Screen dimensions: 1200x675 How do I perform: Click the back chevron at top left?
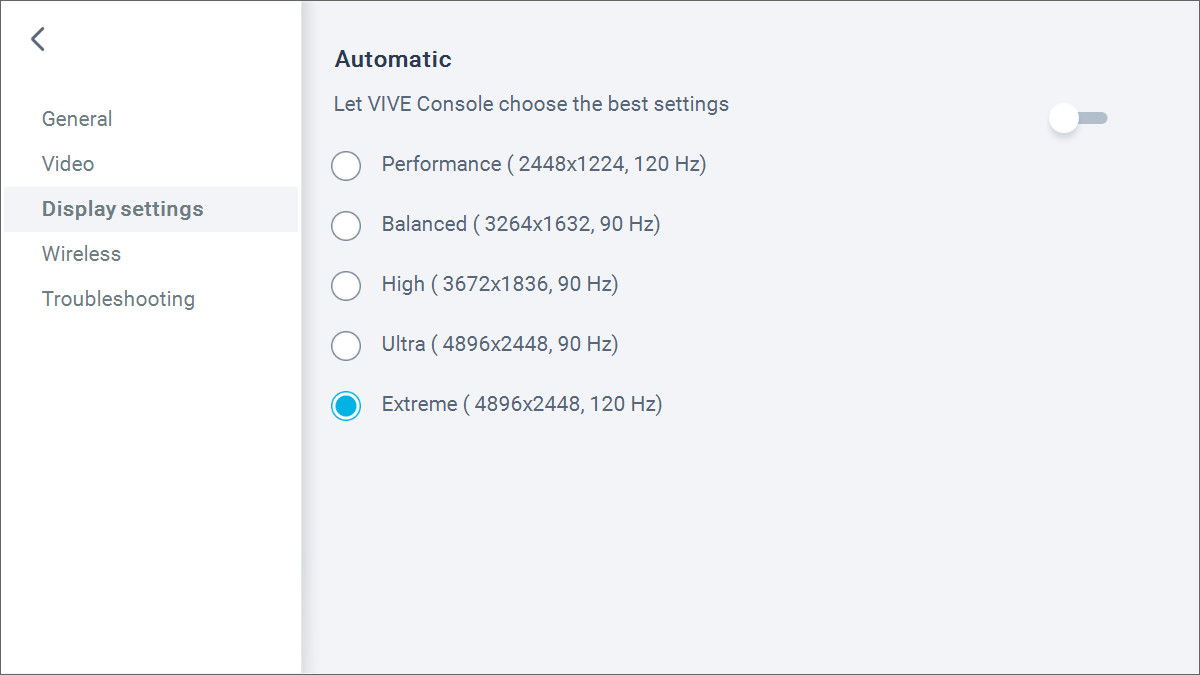click(38, 38)
